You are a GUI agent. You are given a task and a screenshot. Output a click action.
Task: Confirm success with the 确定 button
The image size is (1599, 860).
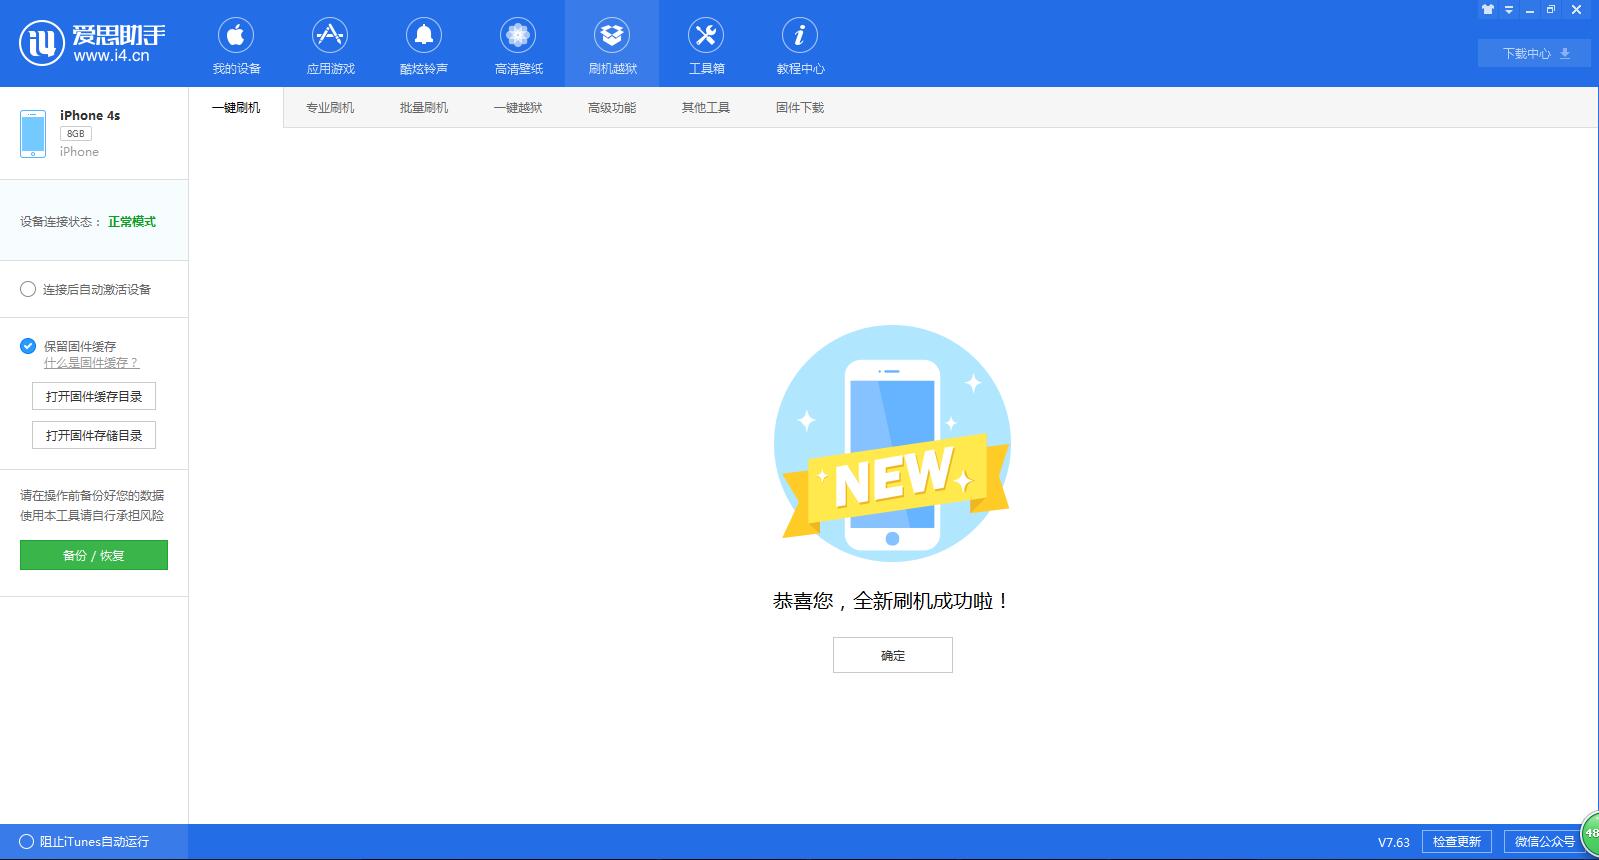pyautogui.click(x=893, y=655)
